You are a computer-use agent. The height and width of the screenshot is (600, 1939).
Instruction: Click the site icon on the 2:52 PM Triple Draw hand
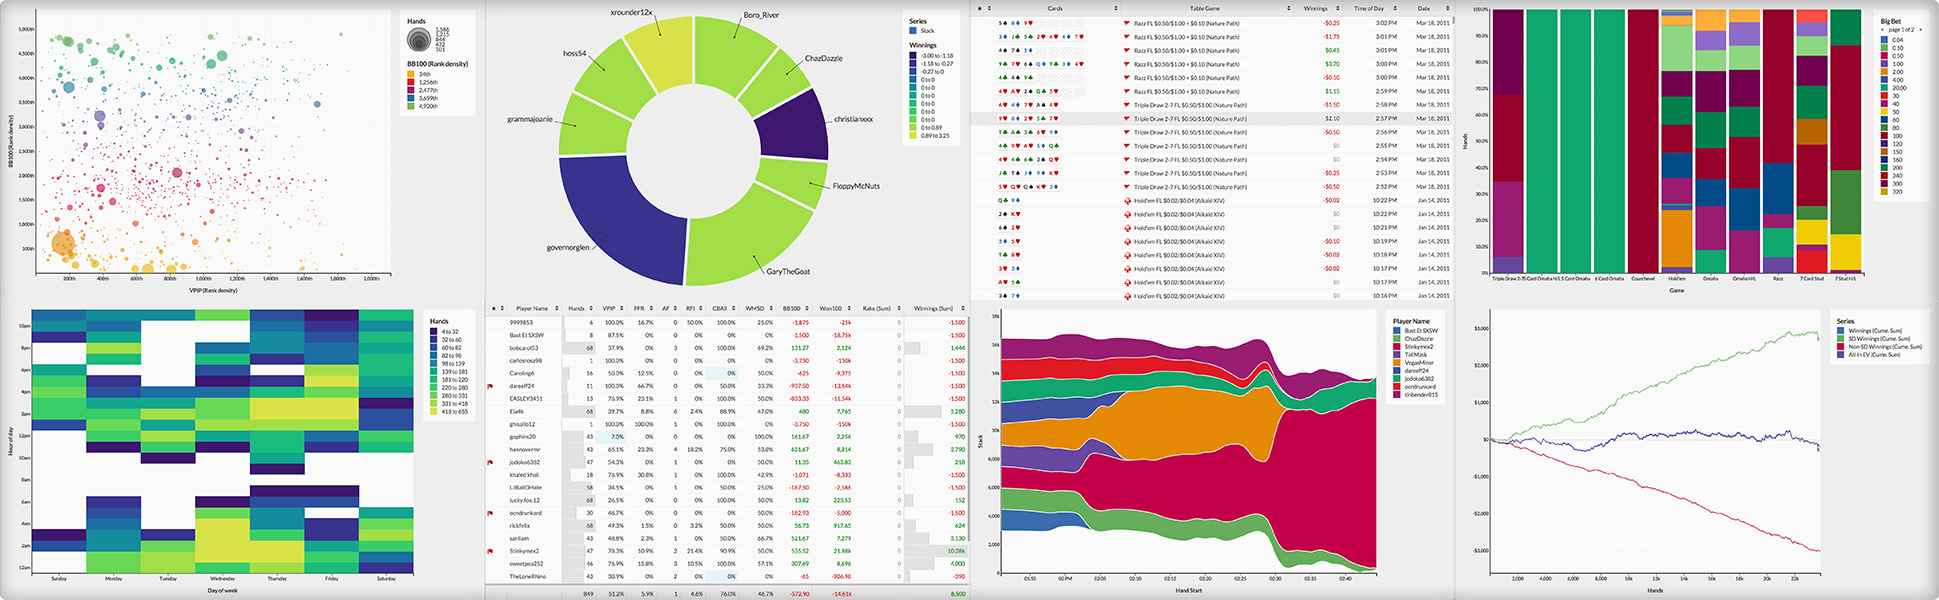[x=1128, y=187]
